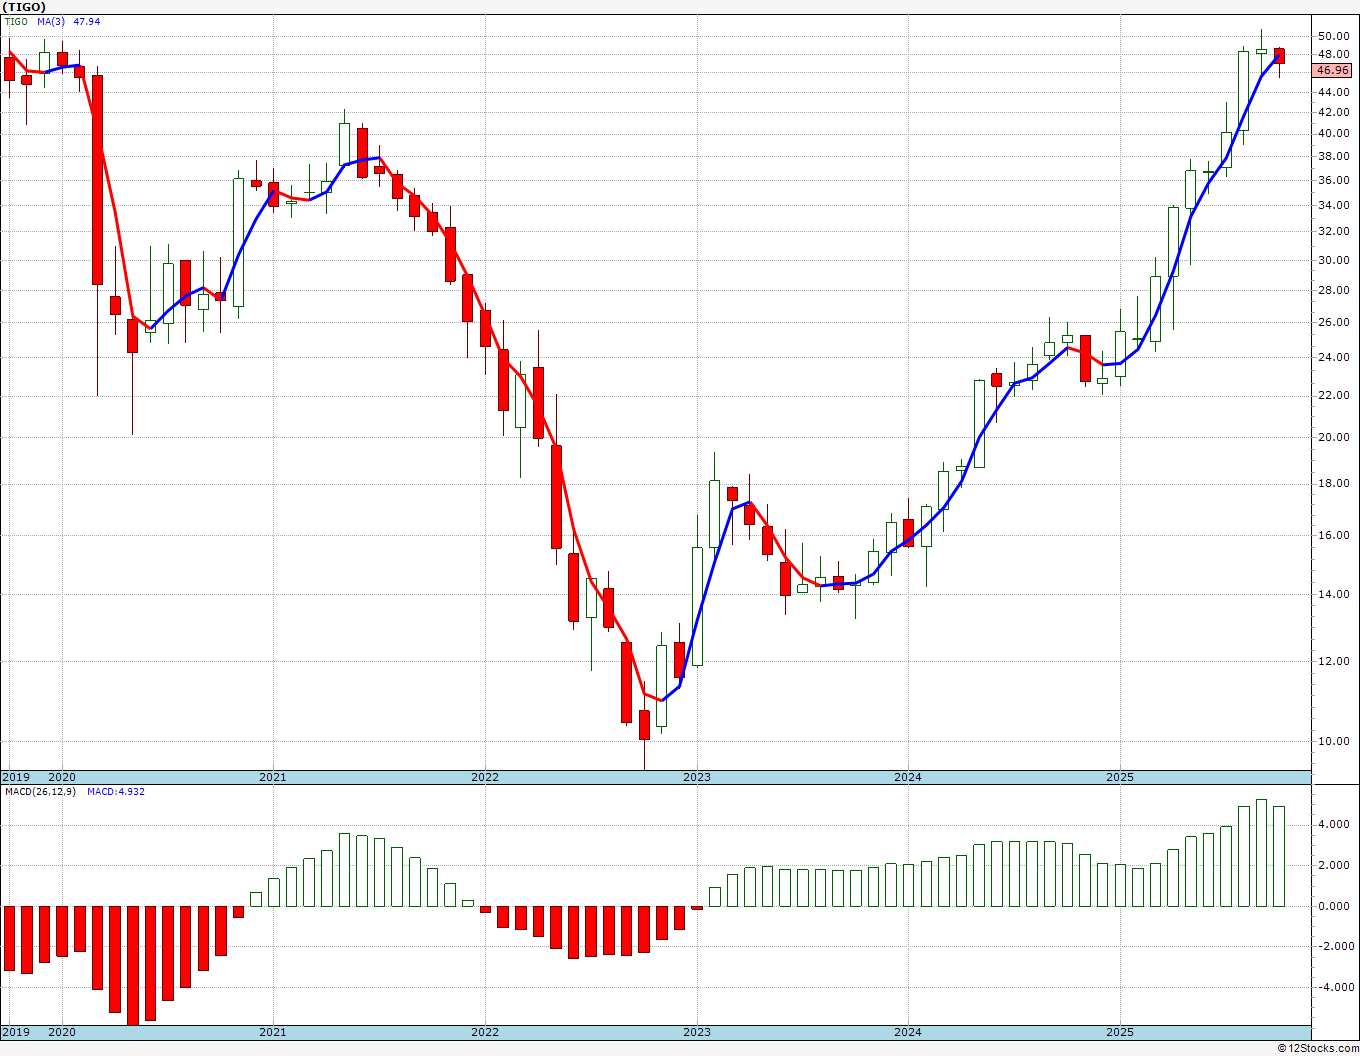Viewport: 1360px width, 1056px height.
Task: Open the 12Stocks.com copyright link
Action: (1316, 1048)
